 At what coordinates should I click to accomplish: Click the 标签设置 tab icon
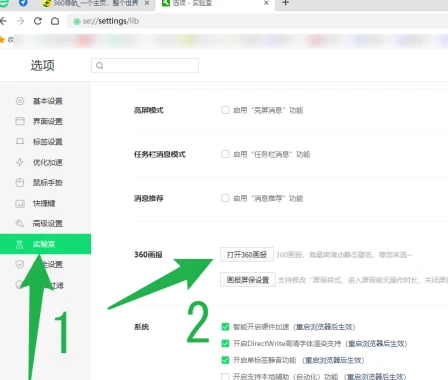coord(20,141)
